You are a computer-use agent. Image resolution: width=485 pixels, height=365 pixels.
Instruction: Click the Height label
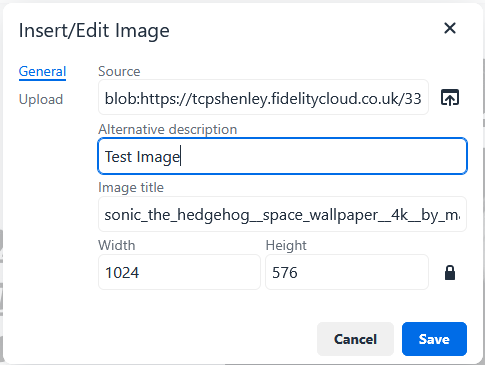click(x=286, y=245)
